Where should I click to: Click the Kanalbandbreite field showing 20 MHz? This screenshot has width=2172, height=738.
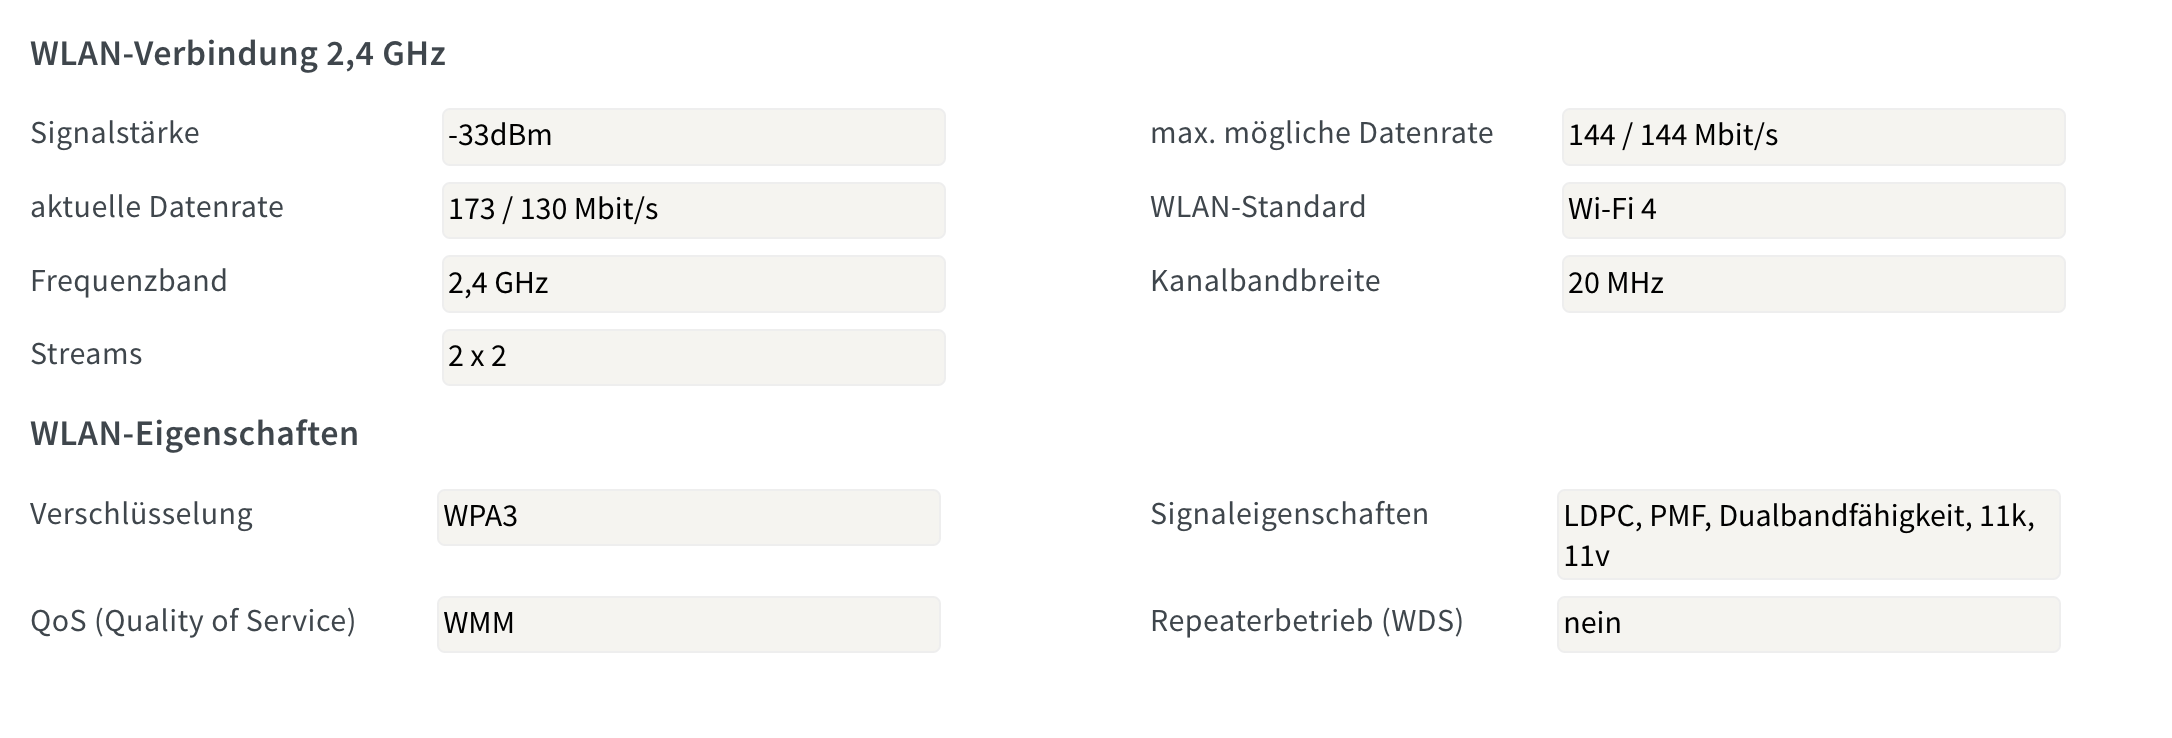pyautogui.click(x=1812, y=283)
